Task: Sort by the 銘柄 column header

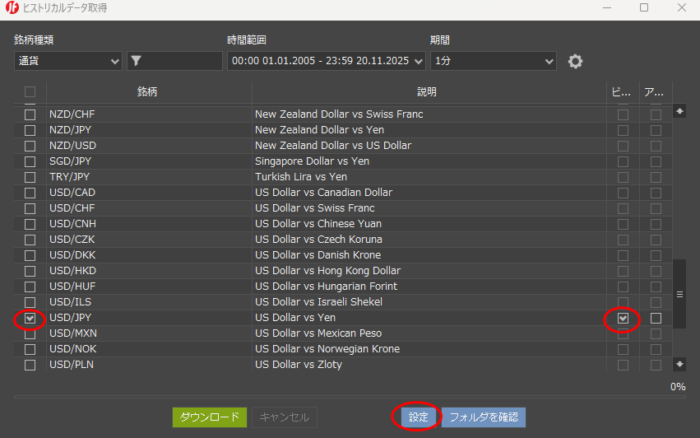Action: (147, 92)
